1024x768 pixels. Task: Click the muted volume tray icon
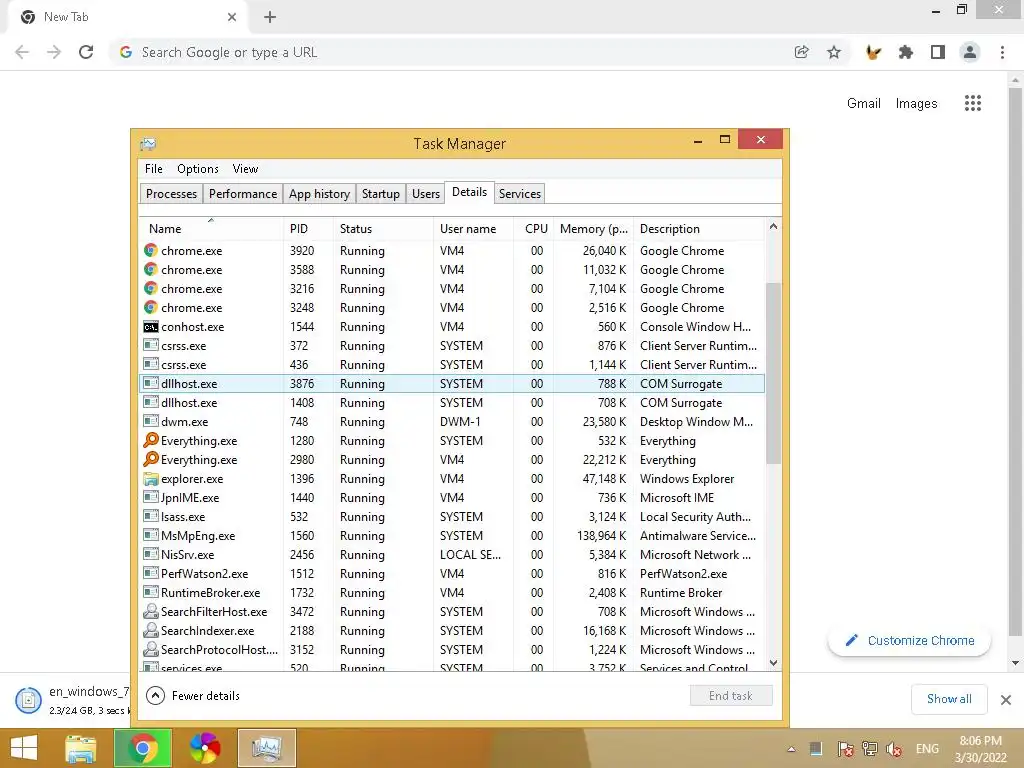(x=894, y=749)
